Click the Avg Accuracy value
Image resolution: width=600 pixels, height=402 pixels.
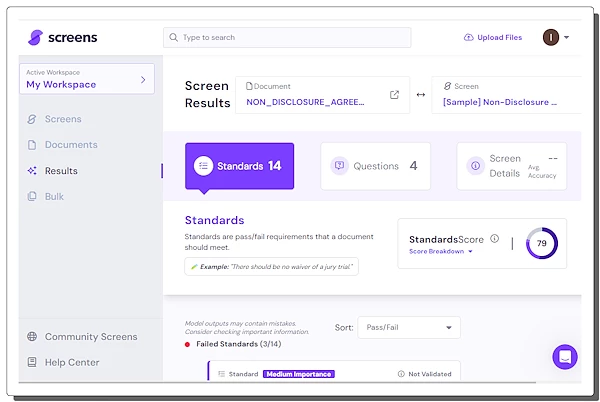pyautogui.click(x=553, y=158)
